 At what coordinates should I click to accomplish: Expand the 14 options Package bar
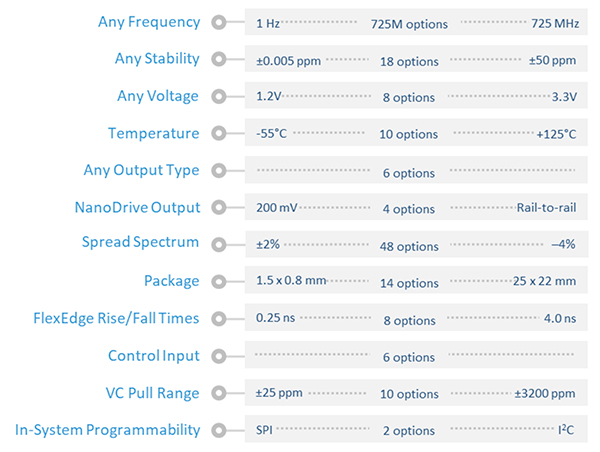tap(416, 283)
